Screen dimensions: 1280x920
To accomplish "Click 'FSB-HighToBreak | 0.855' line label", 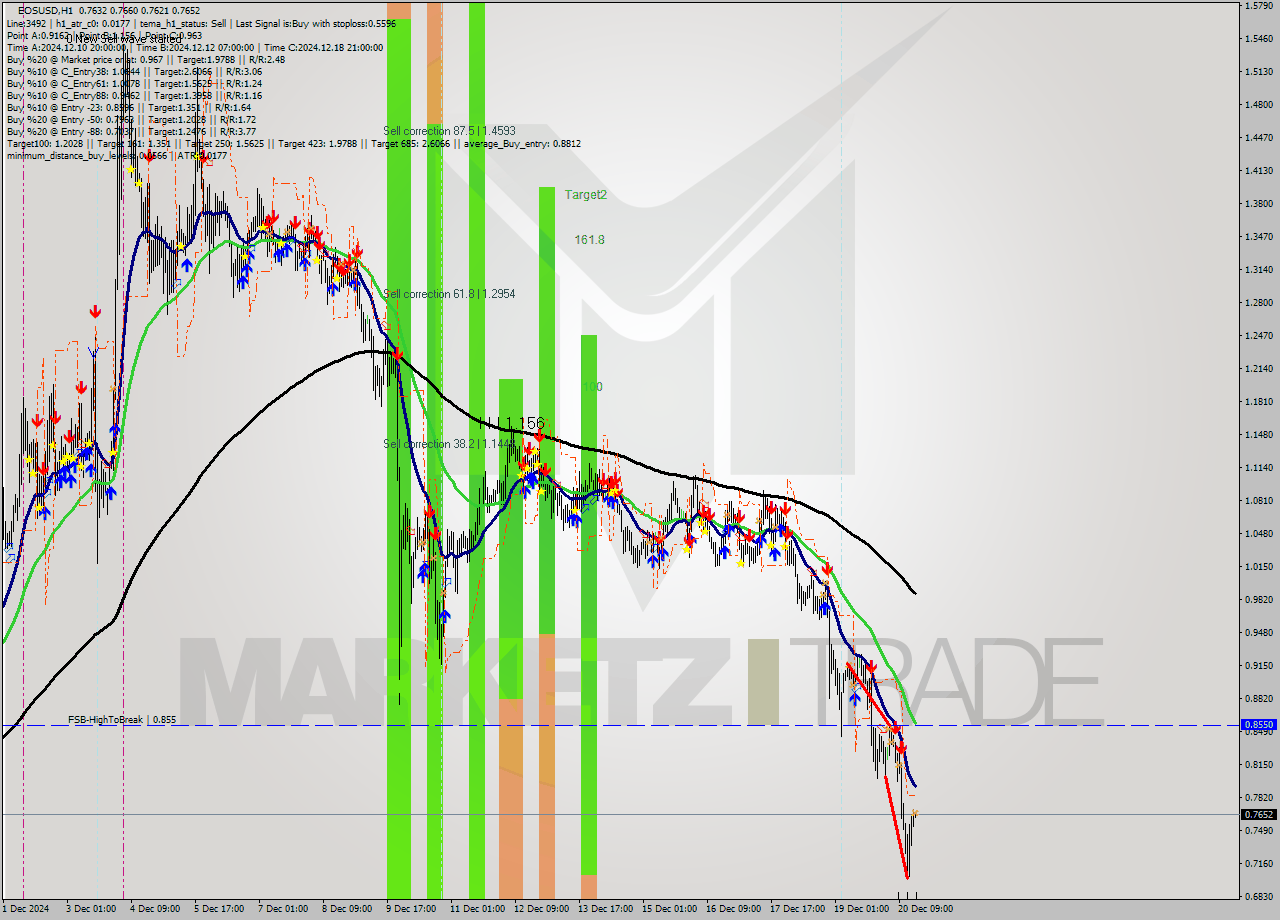I will [x=122, y=719].
